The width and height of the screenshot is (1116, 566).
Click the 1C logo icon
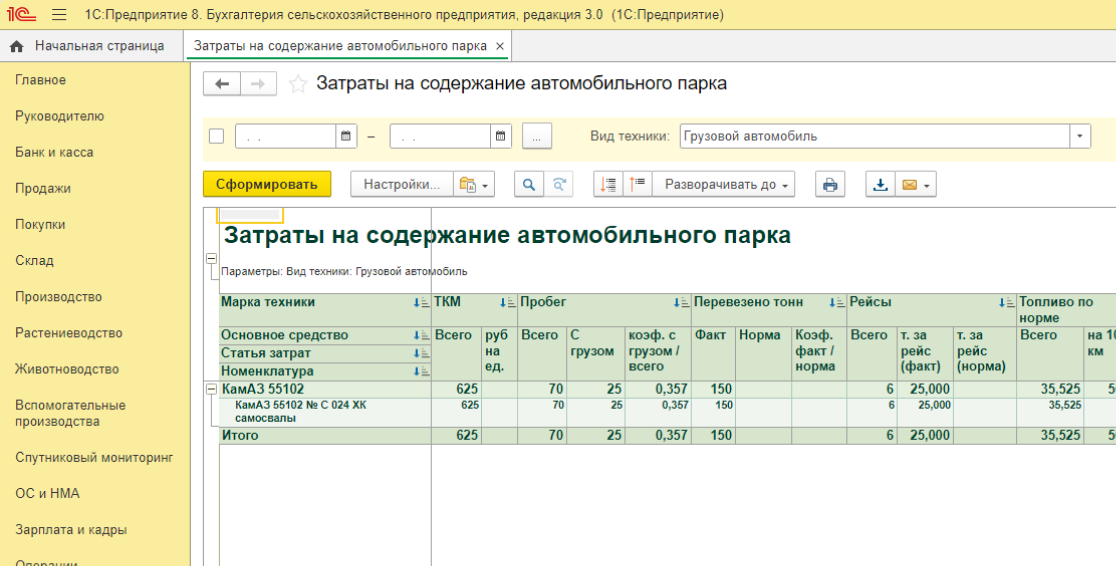point(21,14)
